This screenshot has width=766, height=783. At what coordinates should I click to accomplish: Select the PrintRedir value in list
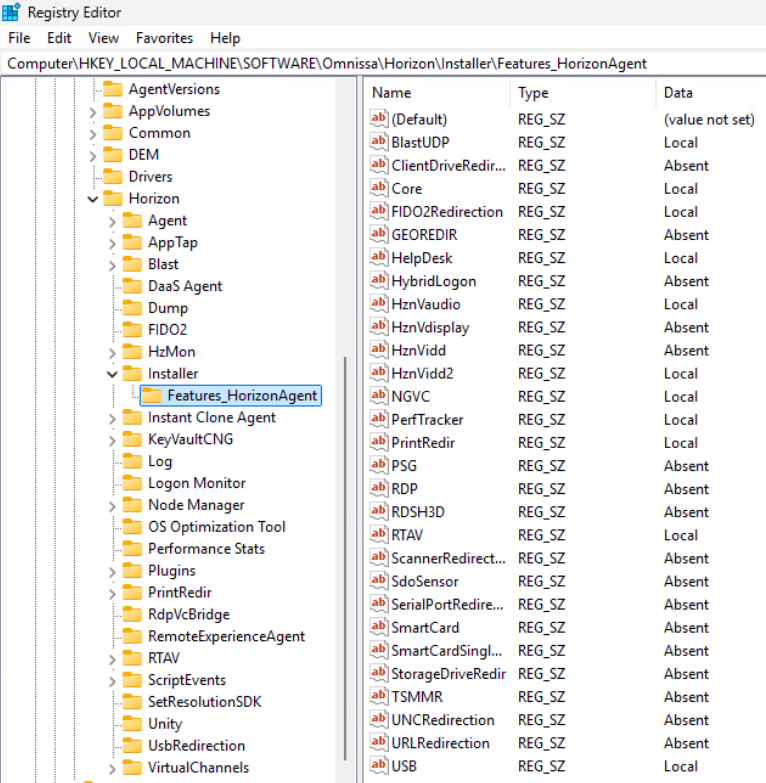(x=423, y=442)
